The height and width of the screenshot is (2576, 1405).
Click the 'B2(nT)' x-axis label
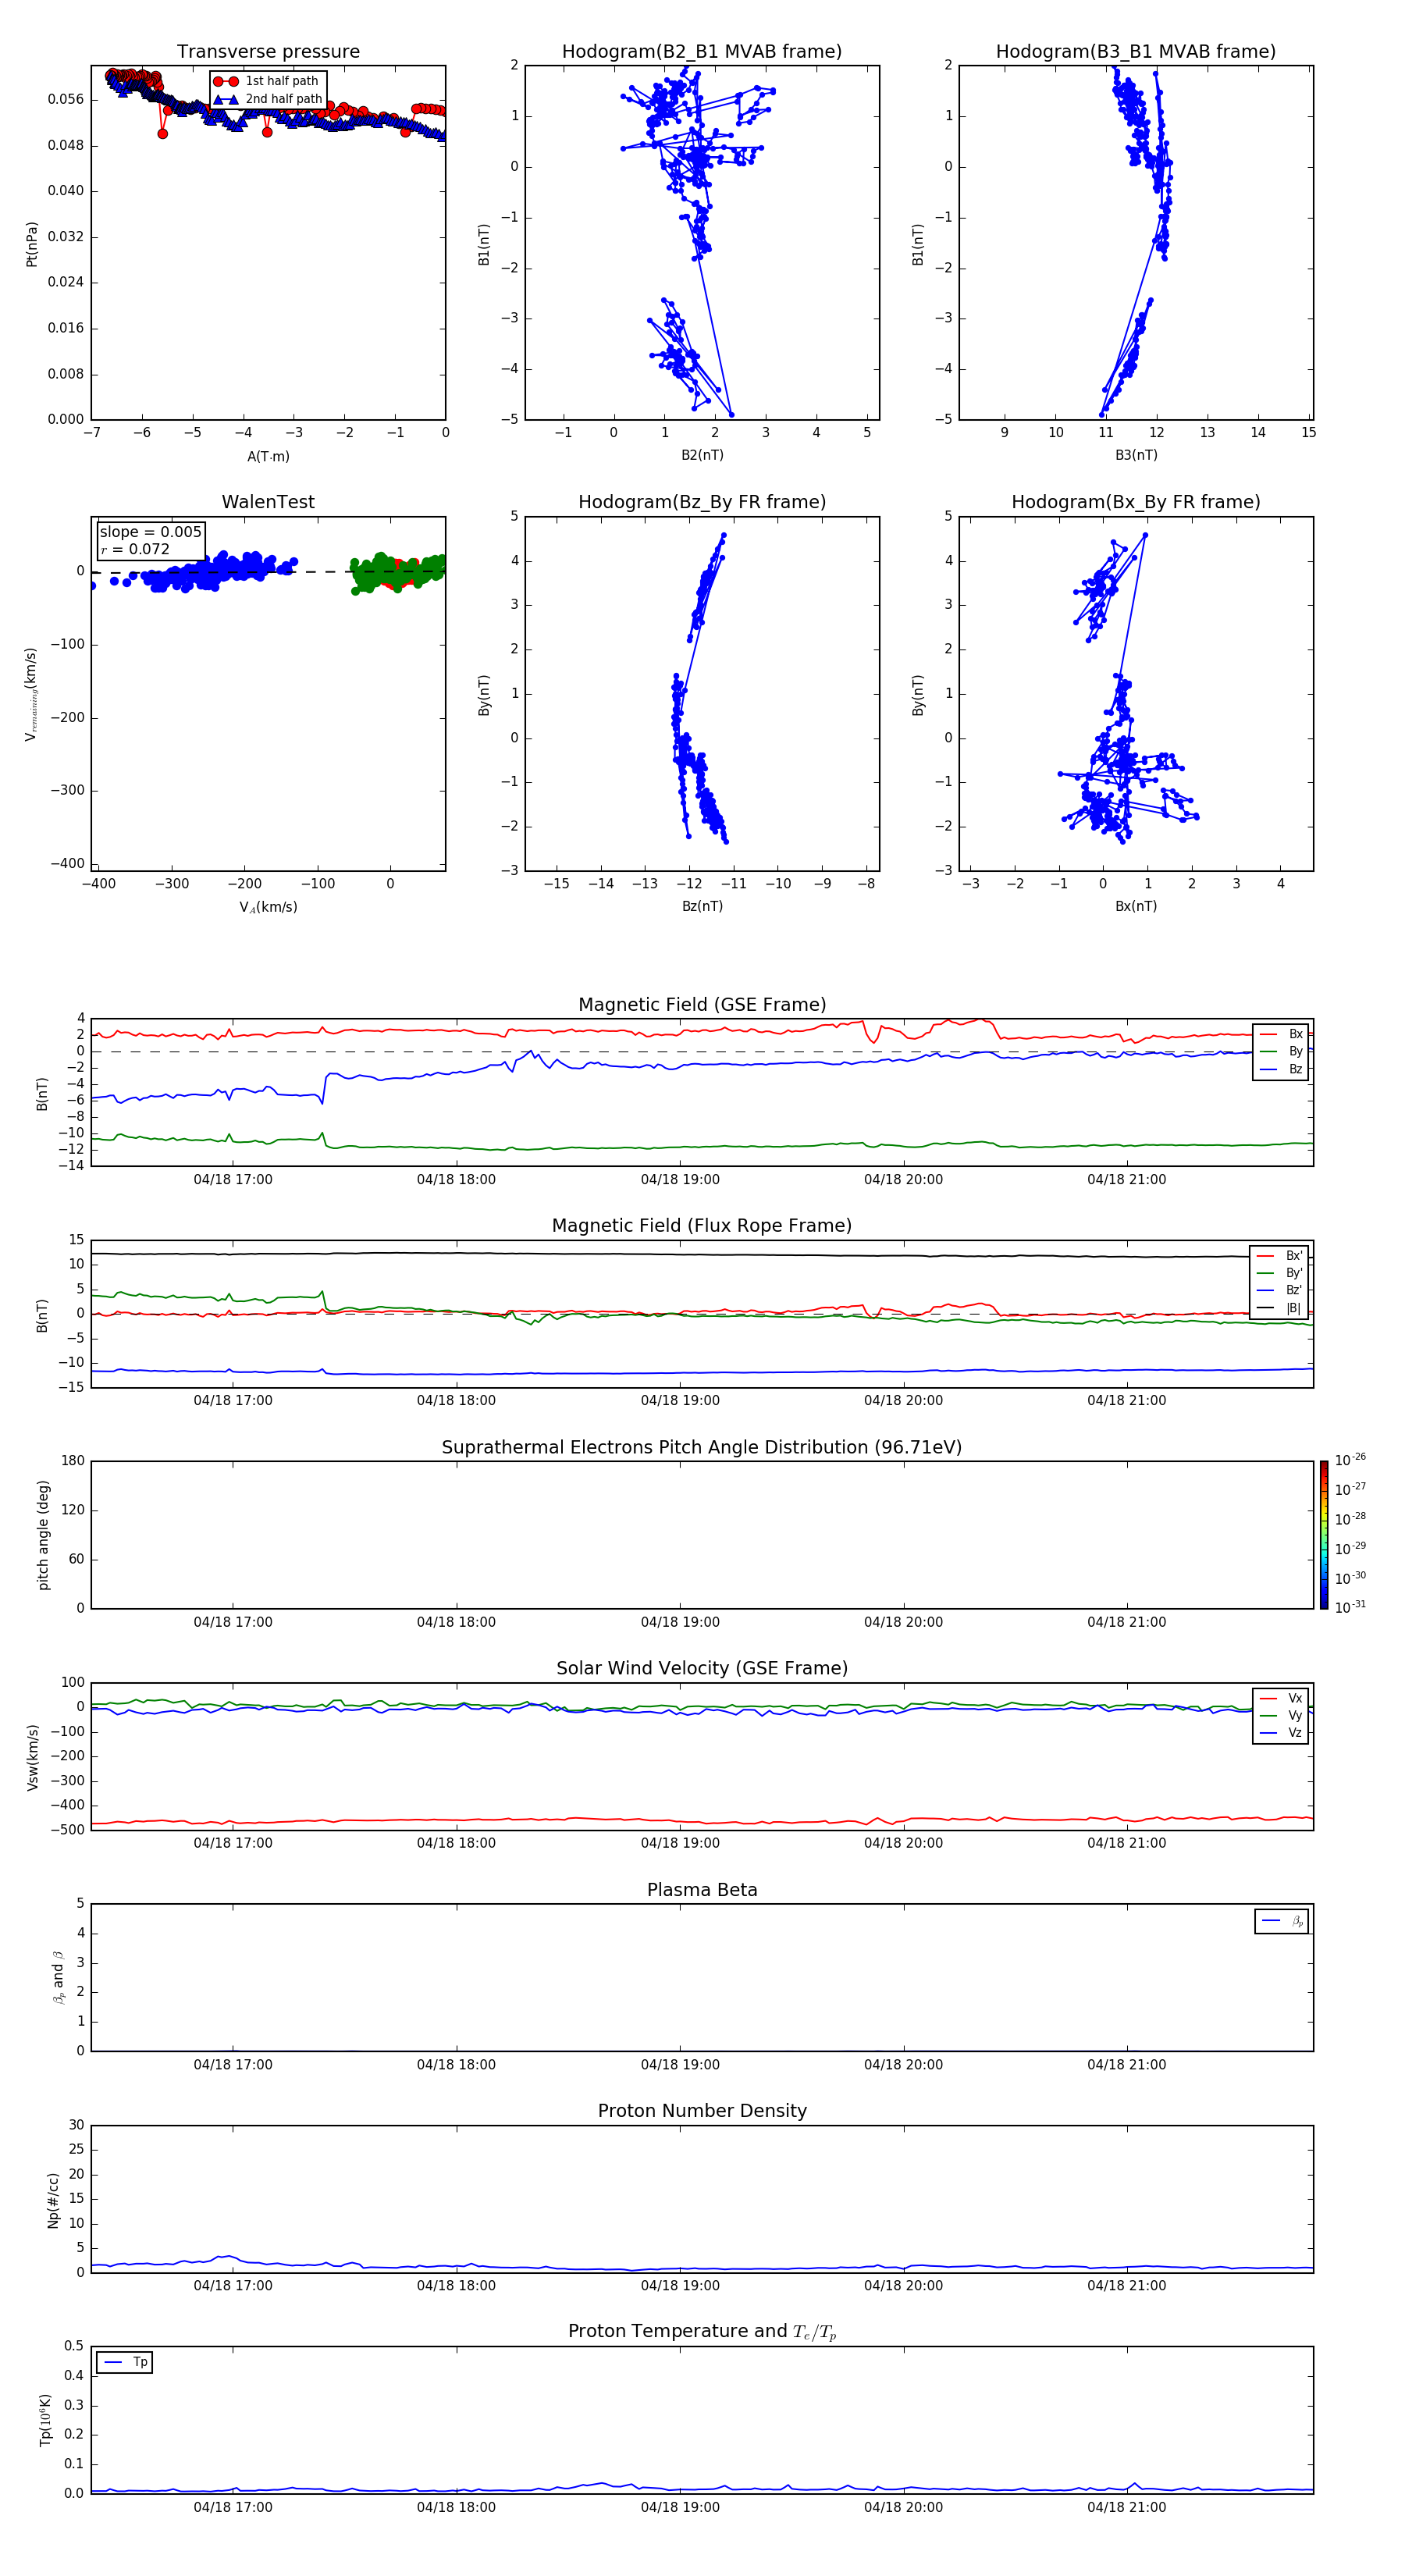[x=702, y=455]
